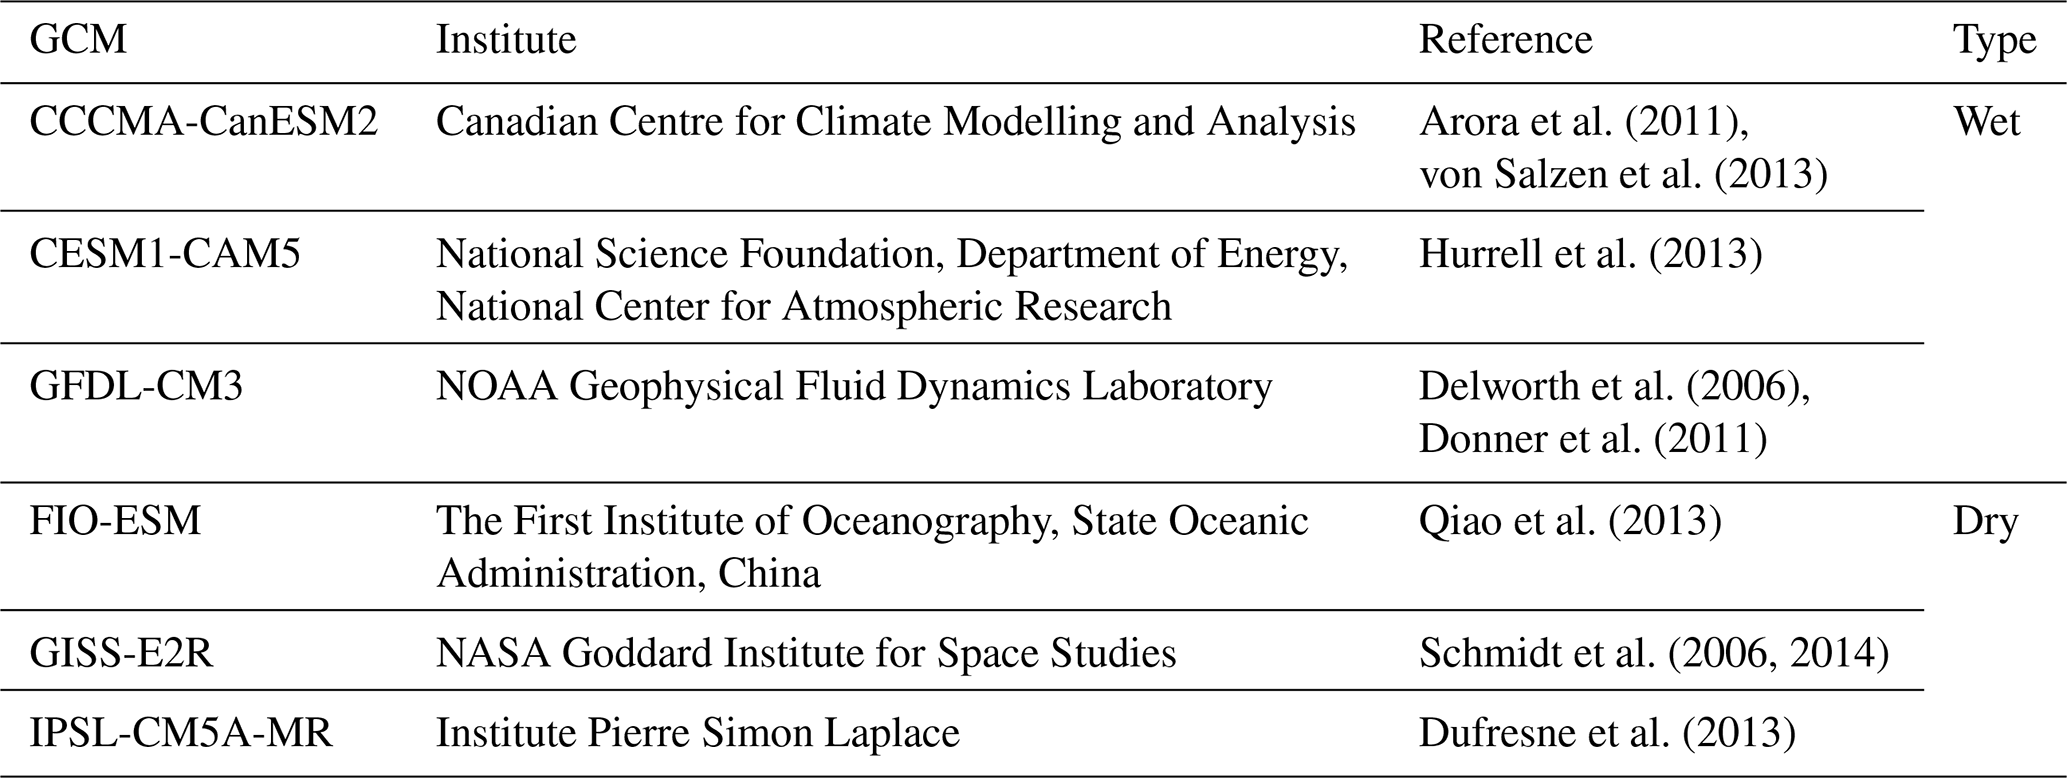This screenshot has width=2067, height=778.
Task: Select the CESM1-CAM5 model name
Action: pyautogui.click(x=165, y=255)
